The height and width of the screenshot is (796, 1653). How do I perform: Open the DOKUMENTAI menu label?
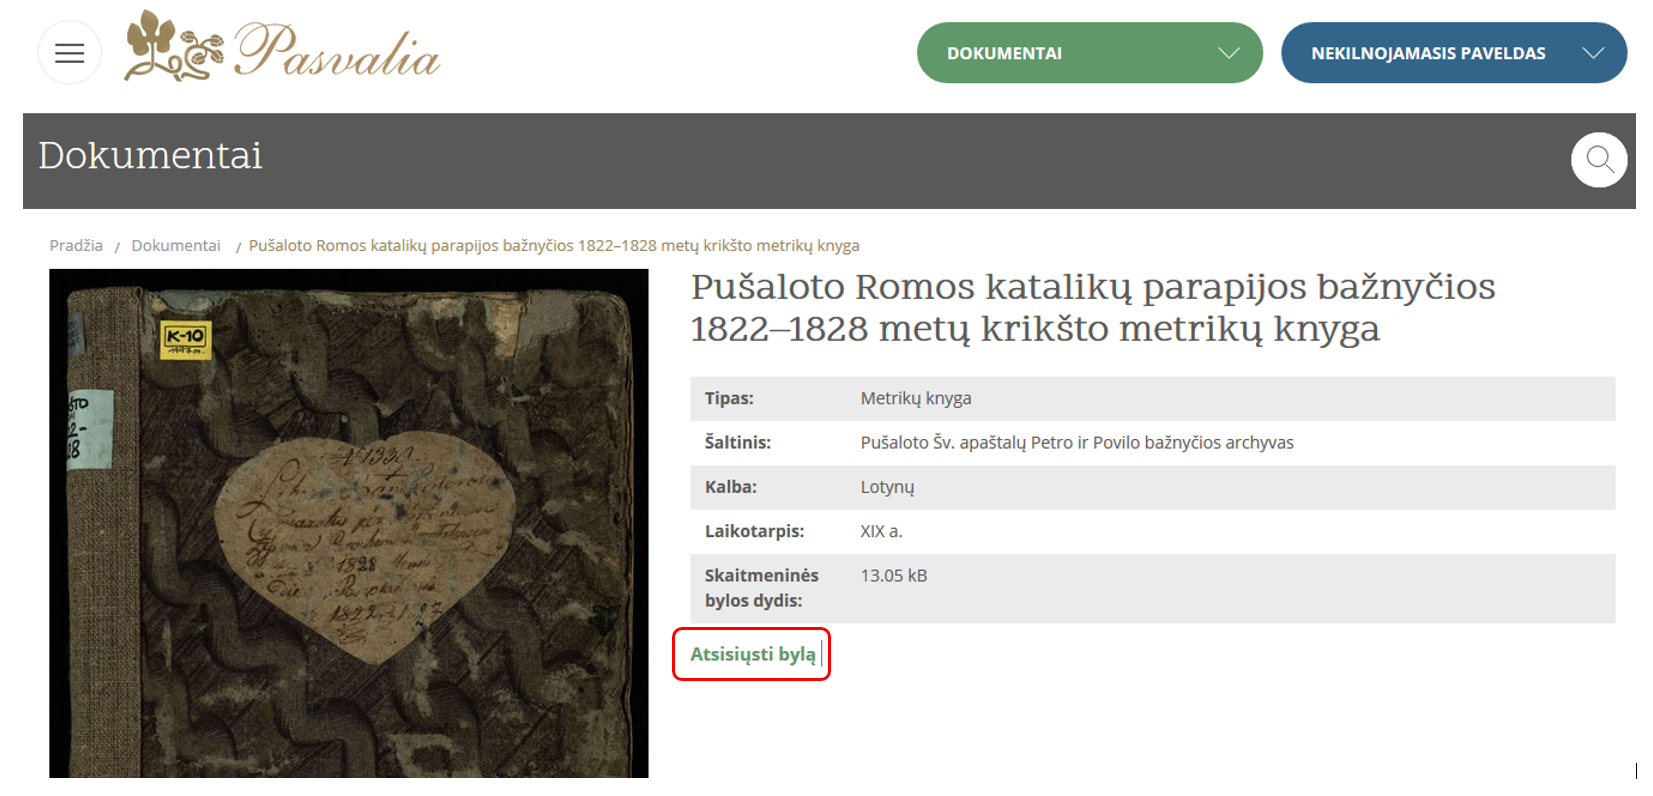[1004, 54]
